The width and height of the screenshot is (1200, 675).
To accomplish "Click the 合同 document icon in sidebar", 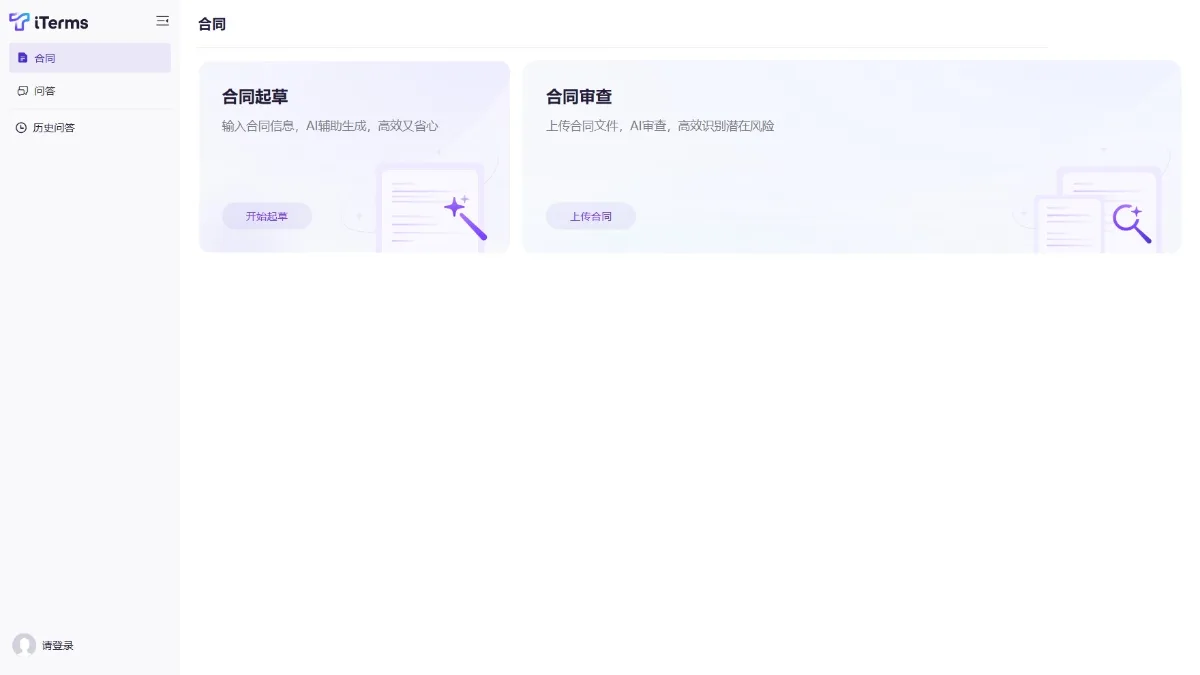I will pyautogui.click(x=23, y=58).
